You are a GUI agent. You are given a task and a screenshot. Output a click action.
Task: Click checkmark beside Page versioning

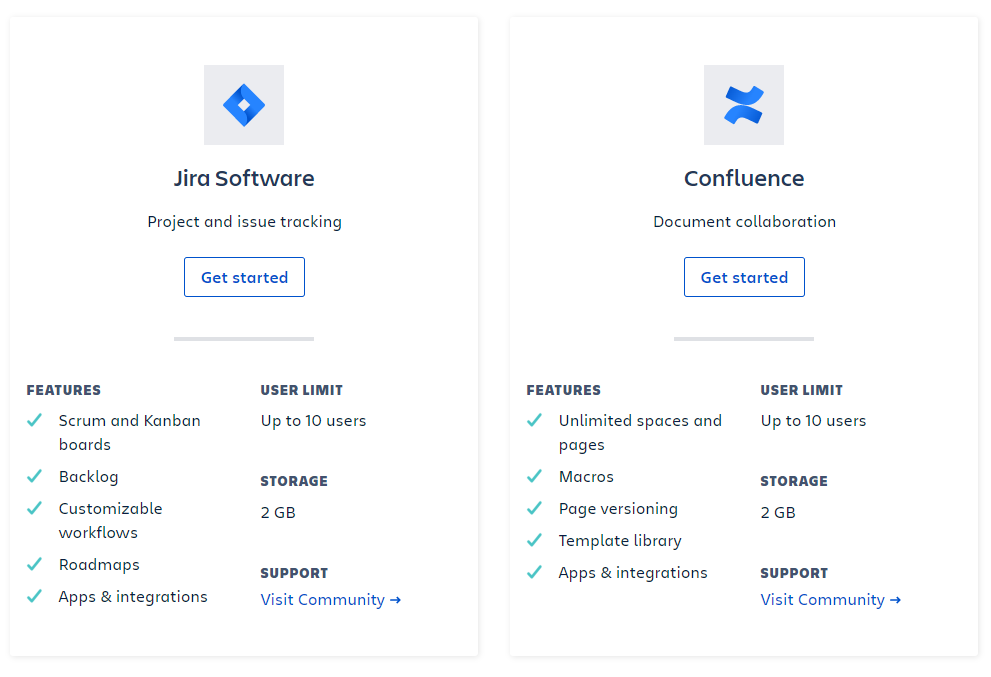[x=534, y=508]
